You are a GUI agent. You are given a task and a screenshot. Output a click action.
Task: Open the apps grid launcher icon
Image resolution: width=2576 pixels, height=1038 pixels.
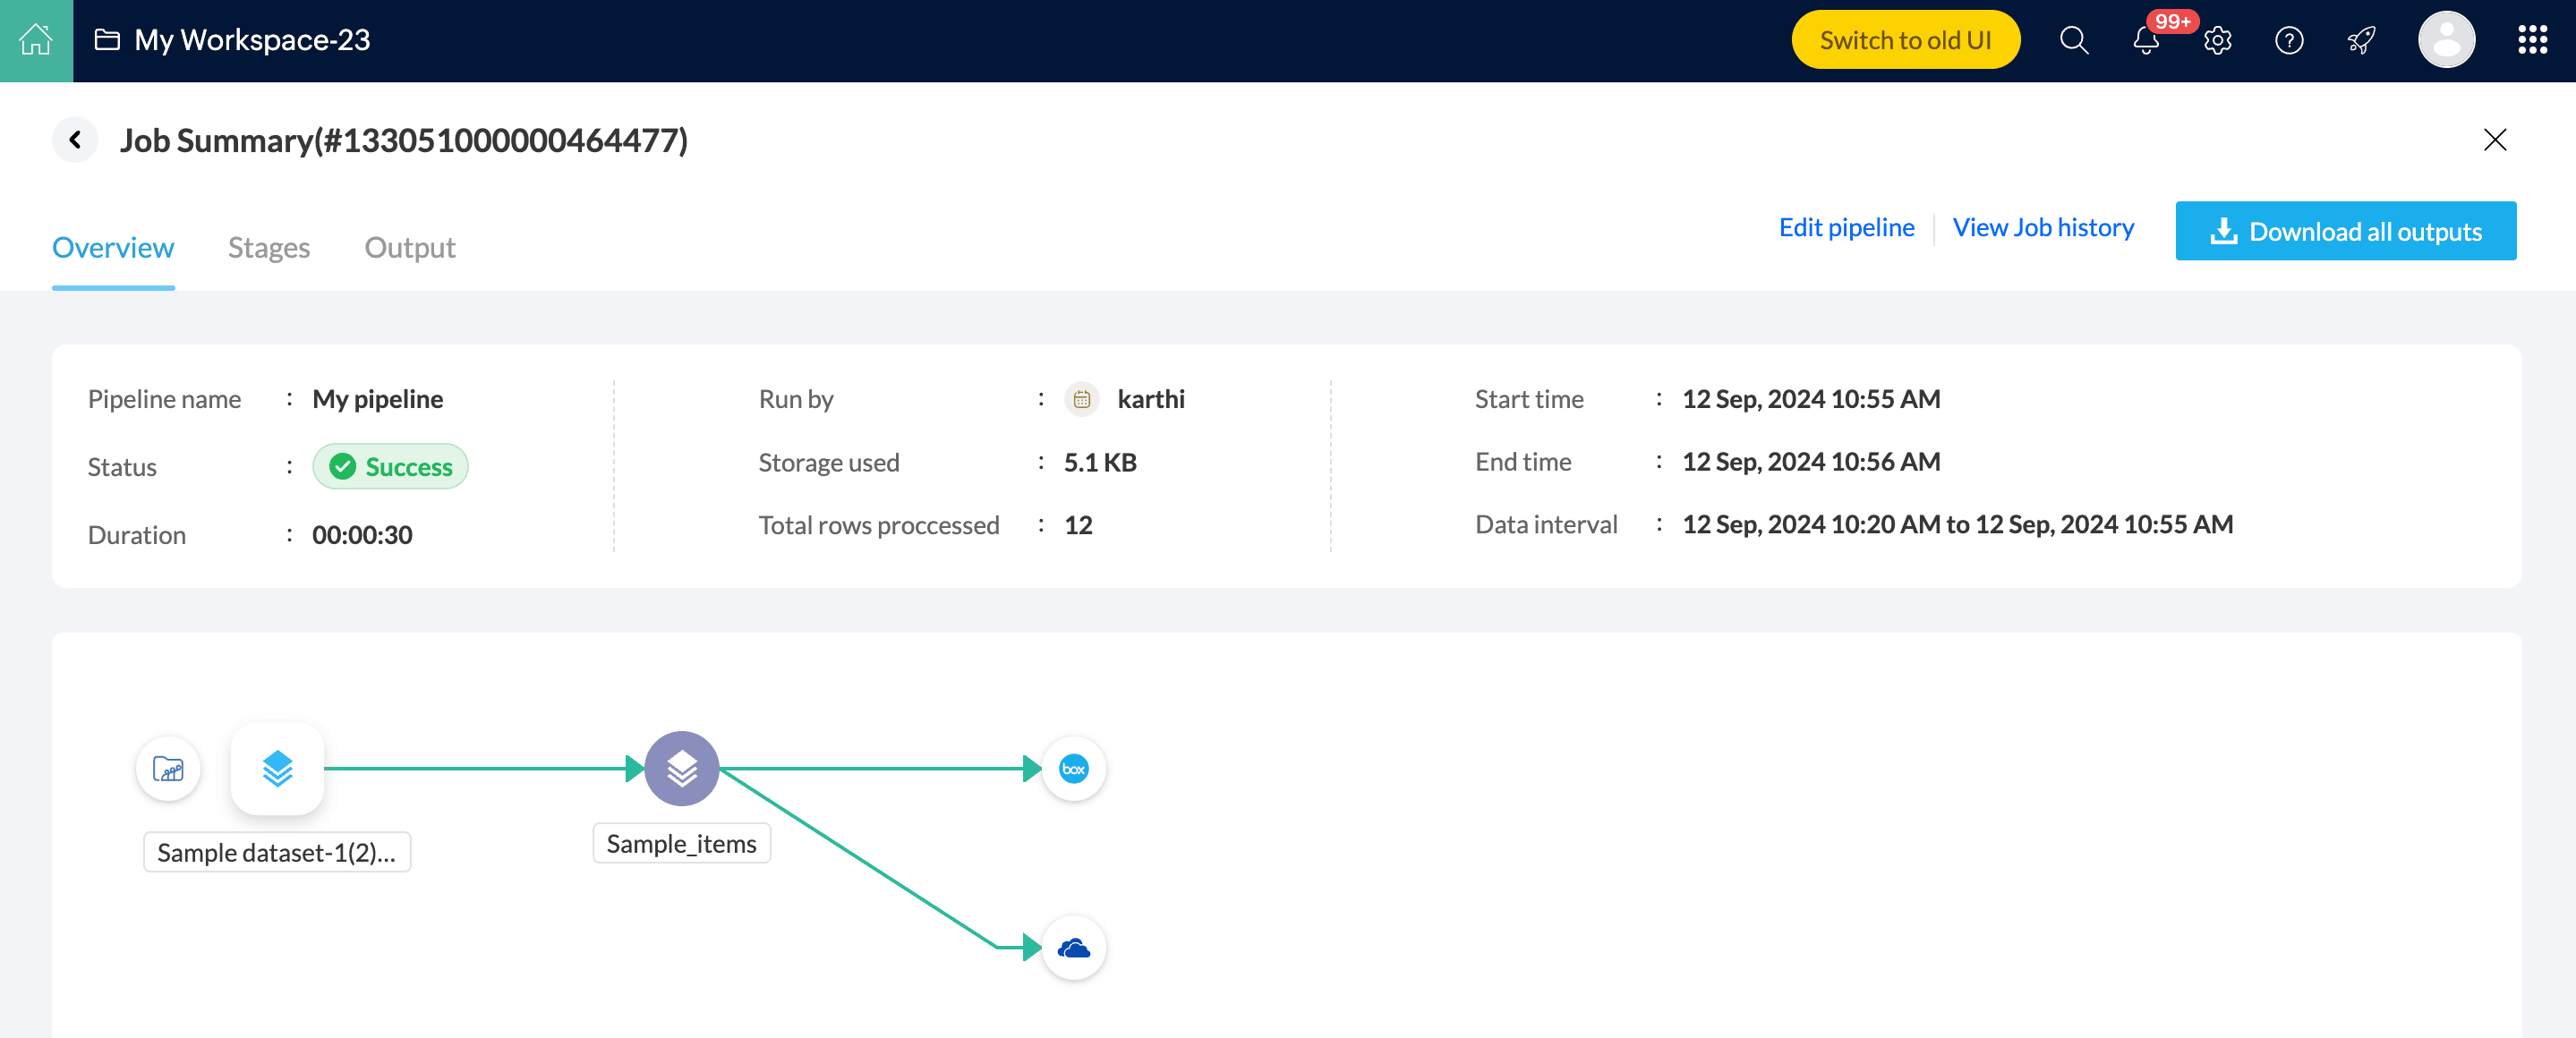point(2531,40)
